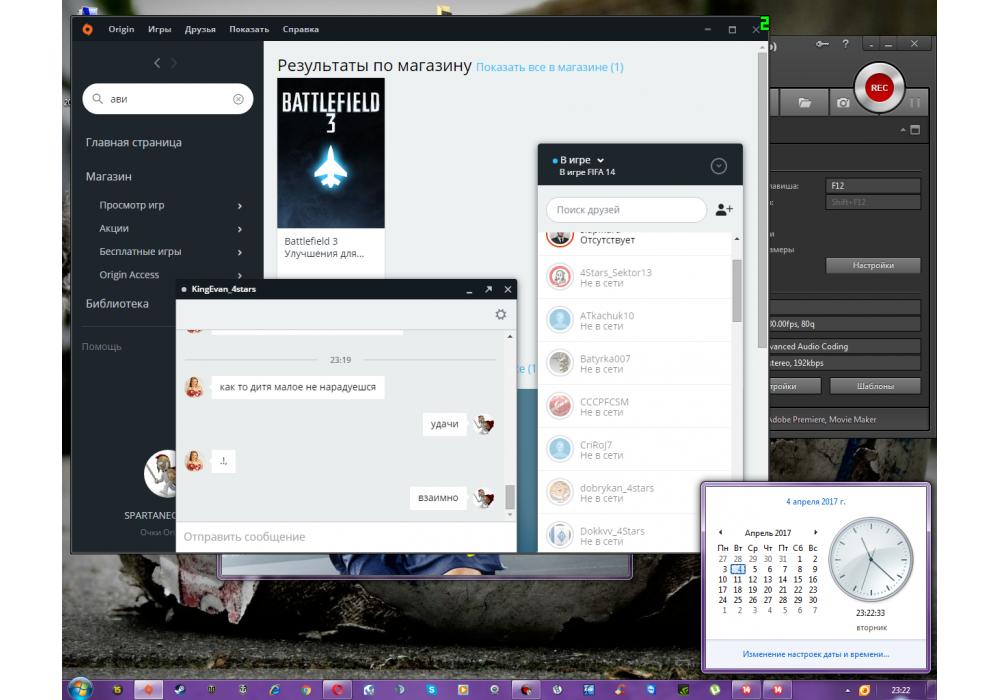Image resolution: width=1000 pixels, height=700 pixels.
Task: Pop out the KingEvan_4stars chat window
Action: [x=489, y=289]
